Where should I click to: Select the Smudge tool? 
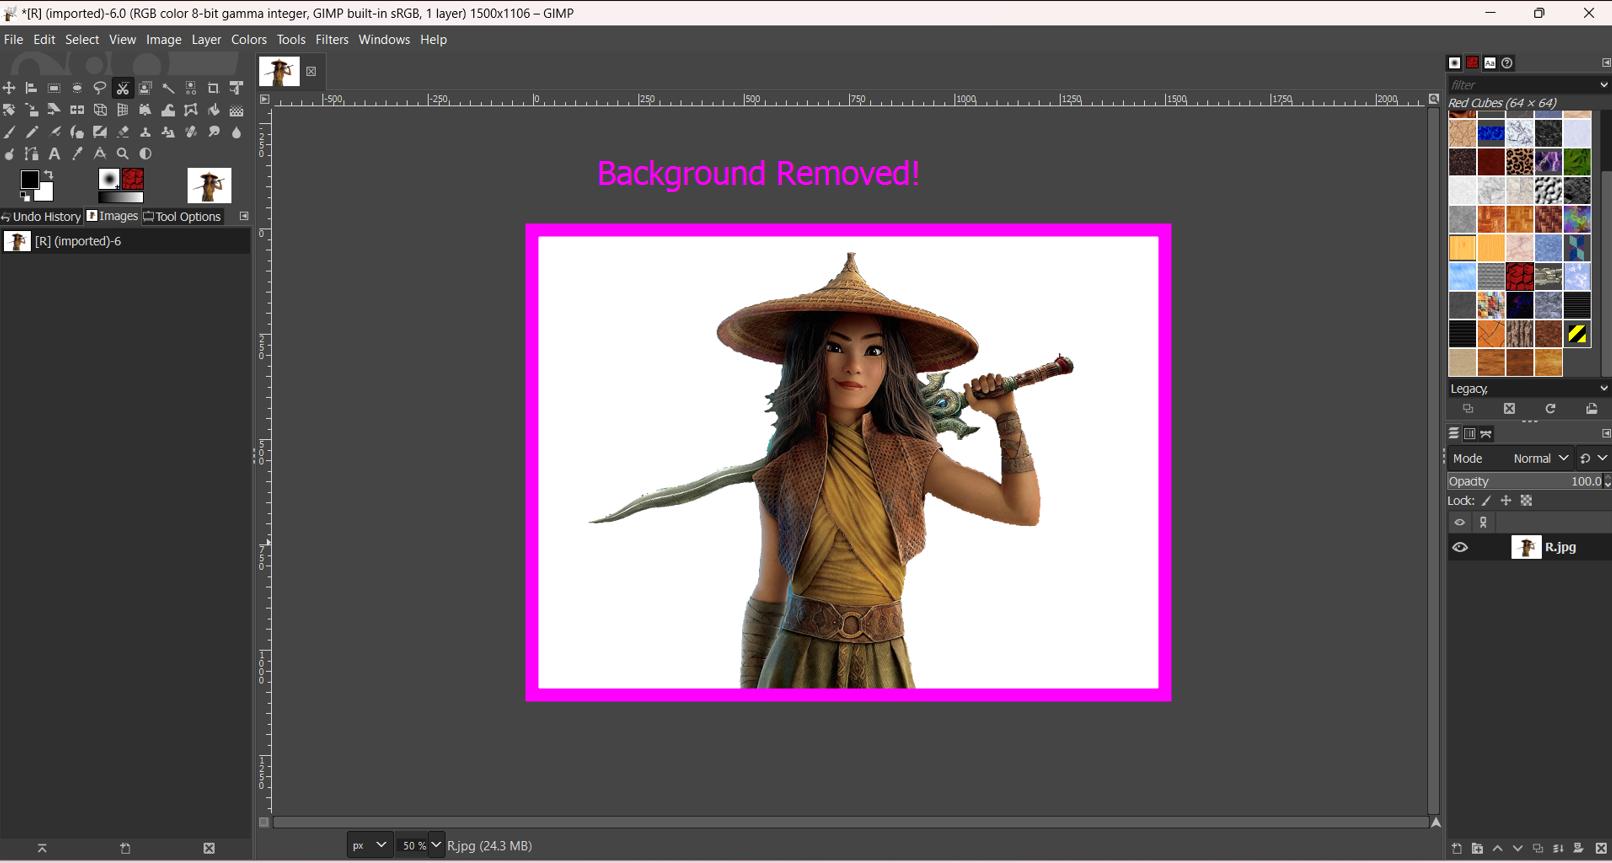213,132
